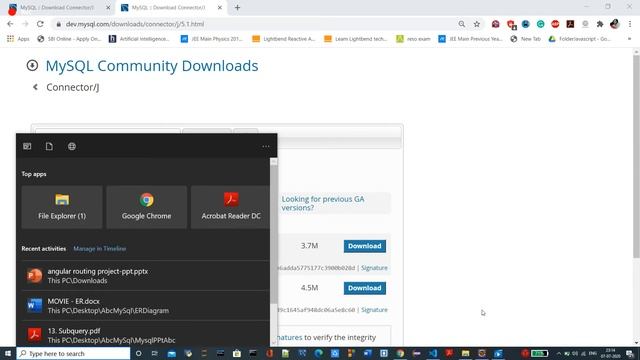Close the first browser tab
Image resolution: width=640 pixels, height=360 pixels.
[x=108, y=8]
